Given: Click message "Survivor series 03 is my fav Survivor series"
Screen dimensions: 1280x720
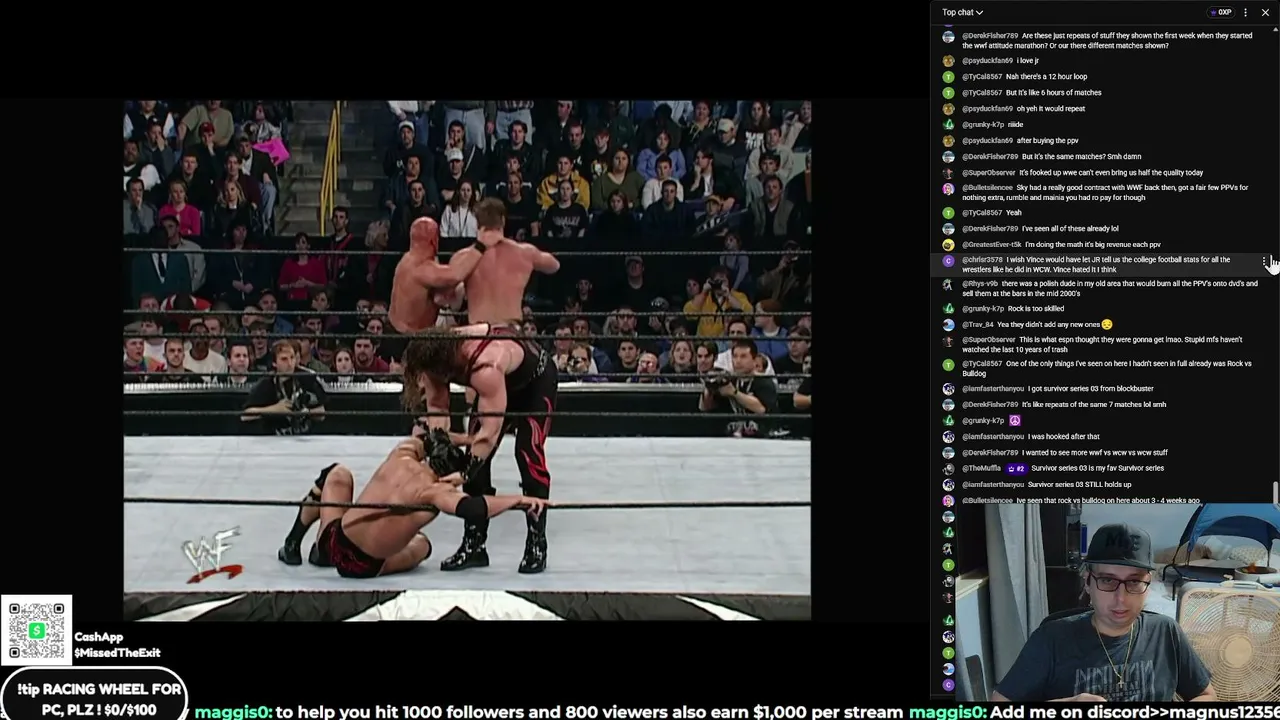Looking at the screenshot, I should point(1098,469).
